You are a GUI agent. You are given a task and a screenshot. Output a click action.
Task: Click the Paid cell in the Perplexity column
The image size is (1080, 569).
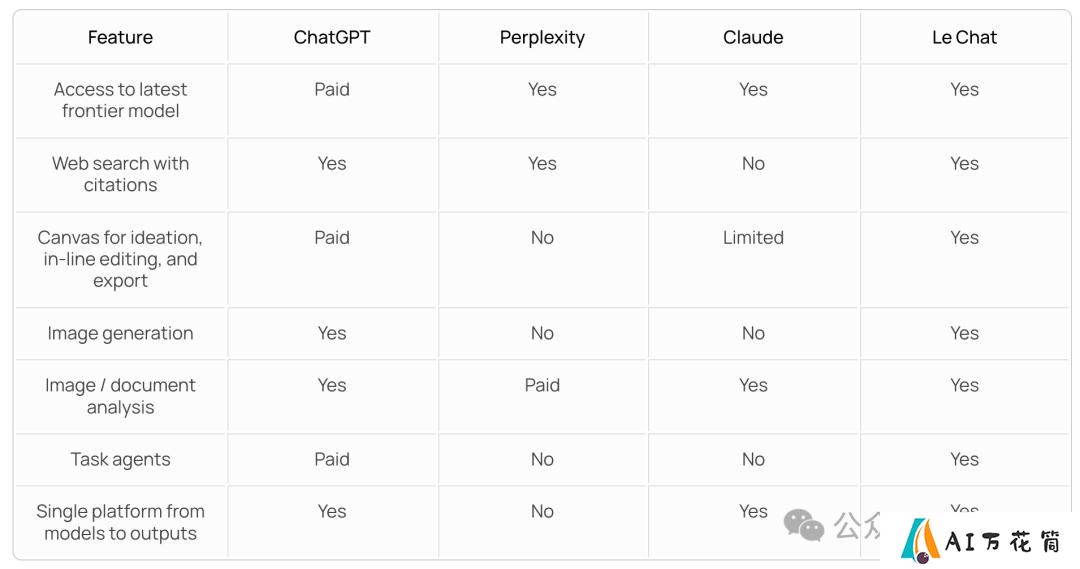[542, 385]
